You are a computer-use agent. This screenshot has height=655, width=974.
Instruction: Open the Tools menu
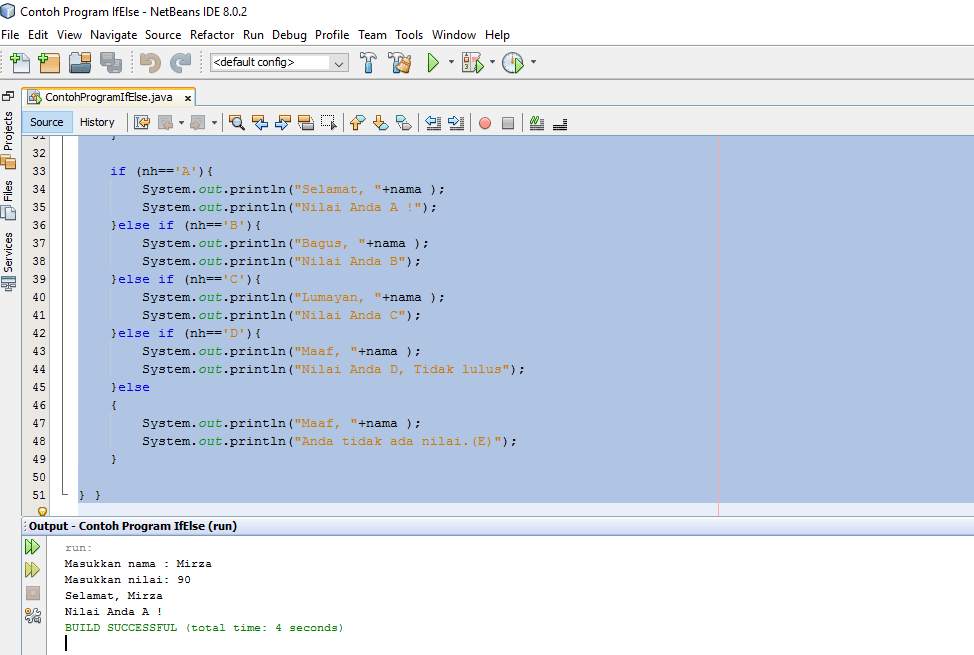point(409,35)
